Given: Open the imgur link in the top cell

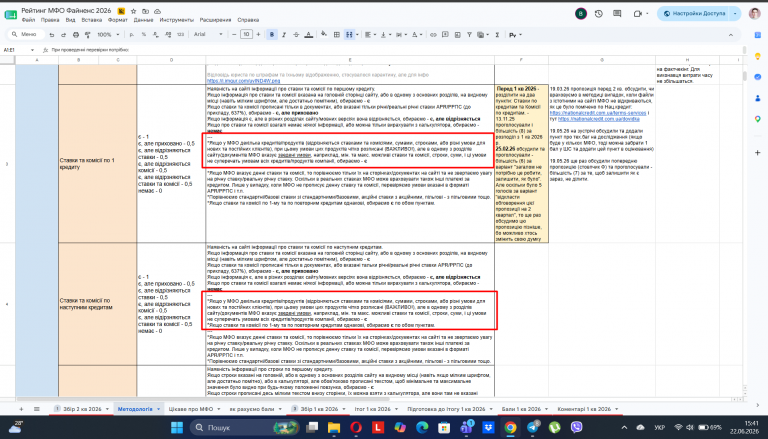Looking at the screenshot, I should click(x=243, y=81).
